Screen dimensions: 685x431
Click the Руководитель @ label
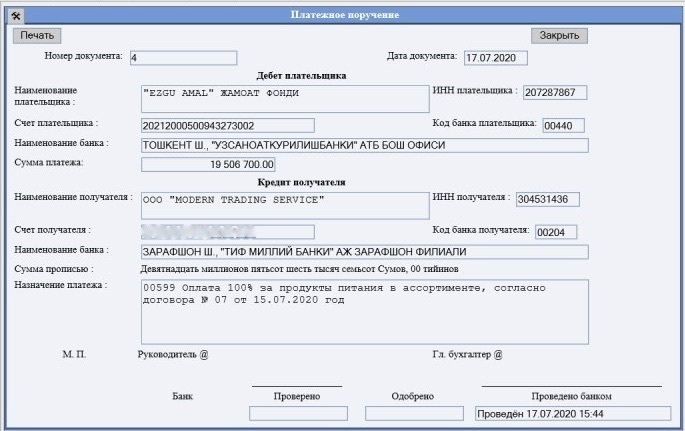(173, 355)
